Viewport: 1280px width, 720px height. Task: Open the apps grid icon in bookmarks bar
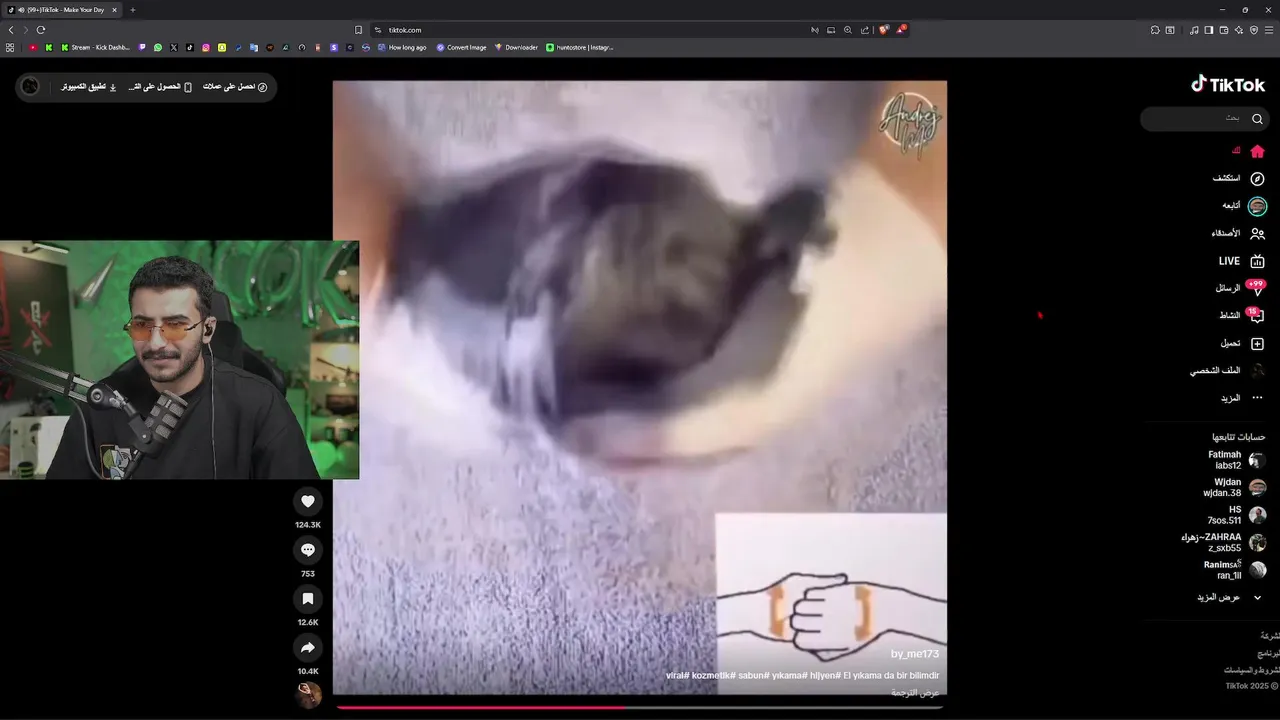[x=10, y=47]
